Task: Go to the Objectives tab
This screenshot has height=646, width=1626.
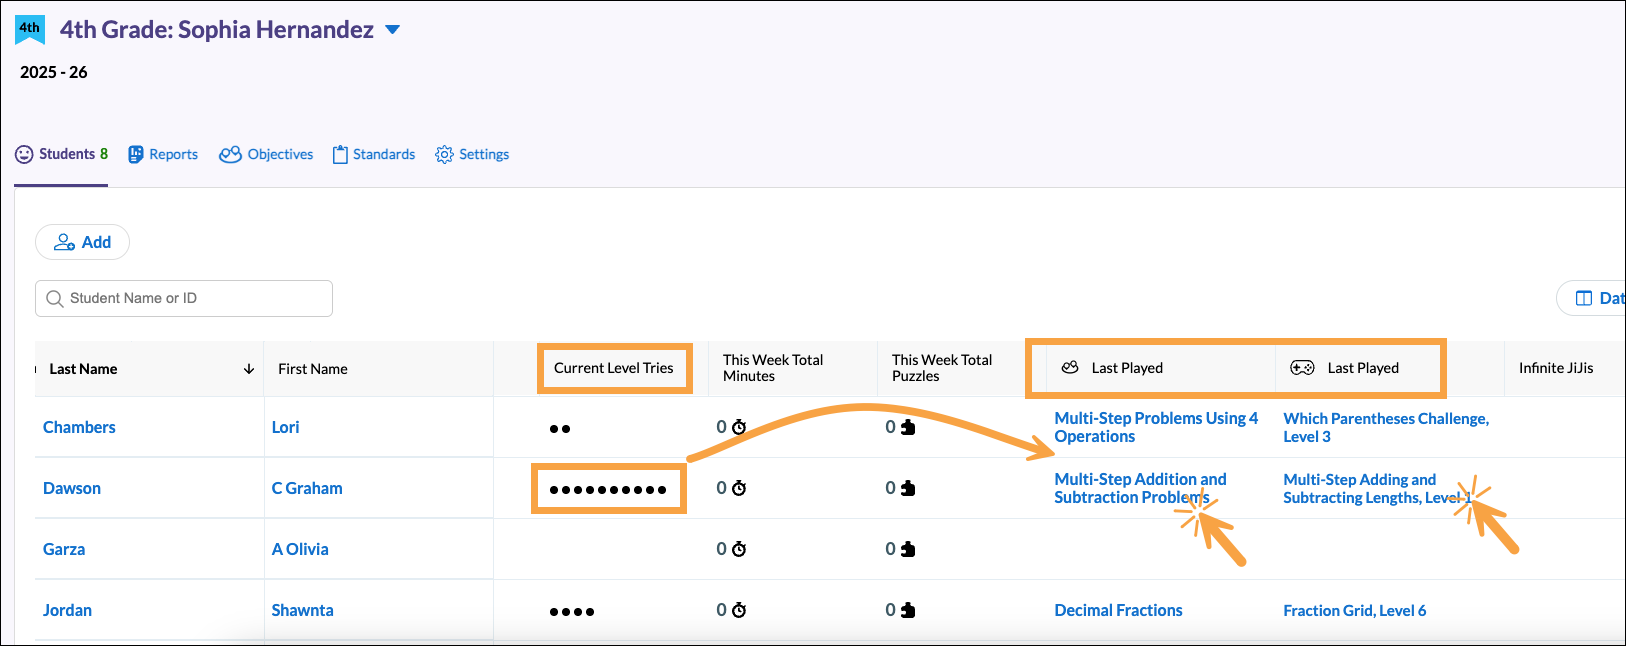Action: [x=266, y=154]
